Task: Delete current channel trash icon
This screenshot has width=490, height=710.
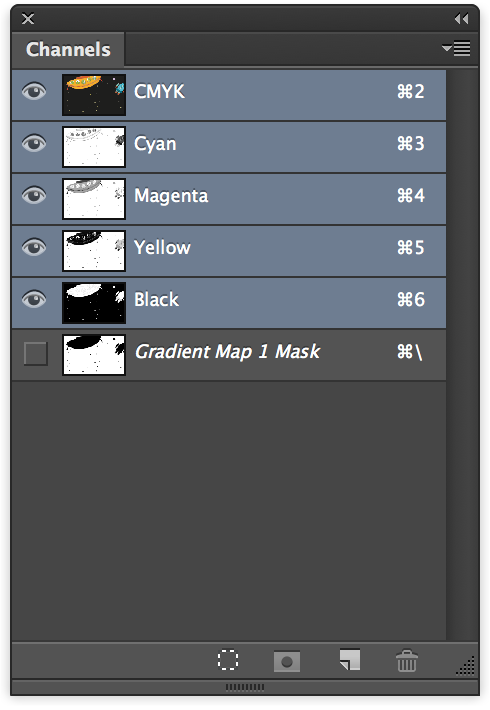Action: [407, 661]
